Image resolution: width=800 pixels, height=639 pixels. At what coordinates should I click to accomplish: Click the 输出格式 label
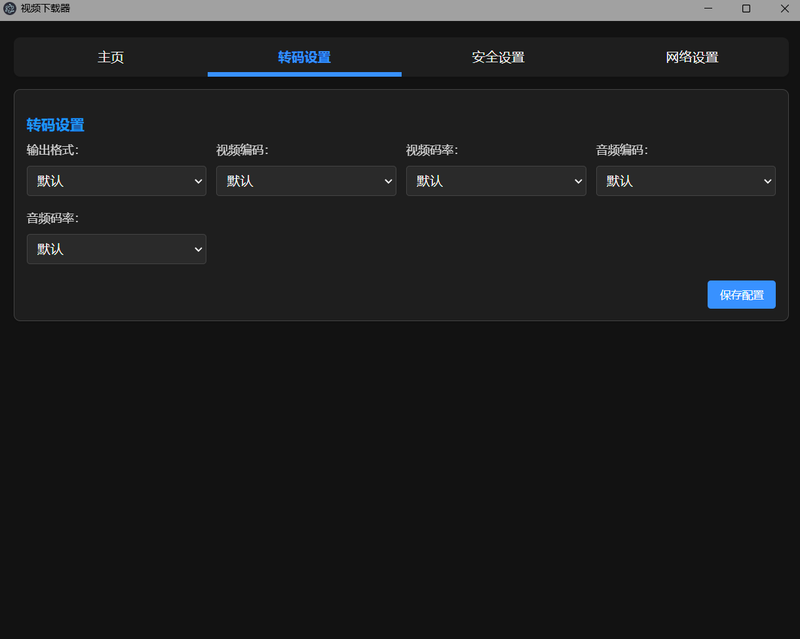(x=53, y=150)
